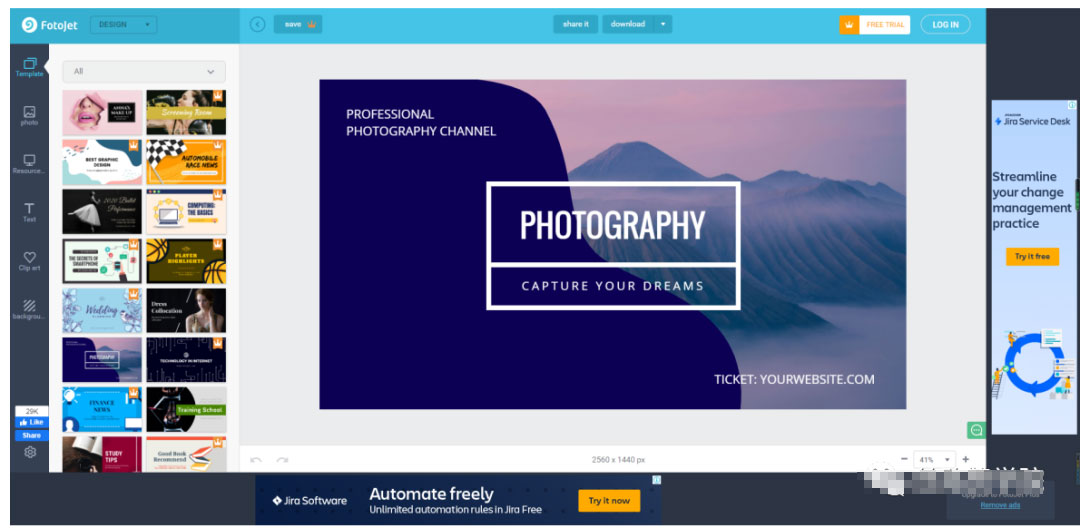The height and width of the screenshot is (528, 1080).
Task: Click the save button
Action: 298,24
